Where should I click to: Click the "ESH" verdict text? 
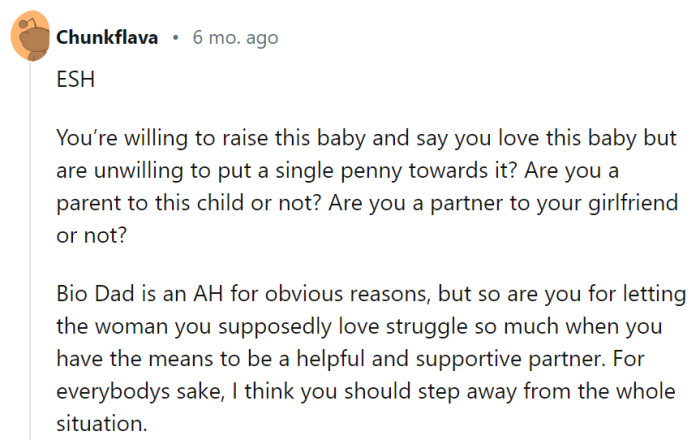pos(75,81)
